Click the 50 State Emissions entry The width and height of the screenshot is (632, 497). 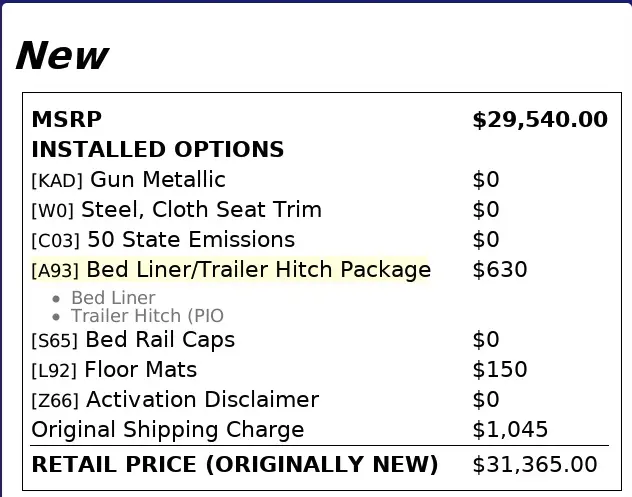[x=191, y=239]
